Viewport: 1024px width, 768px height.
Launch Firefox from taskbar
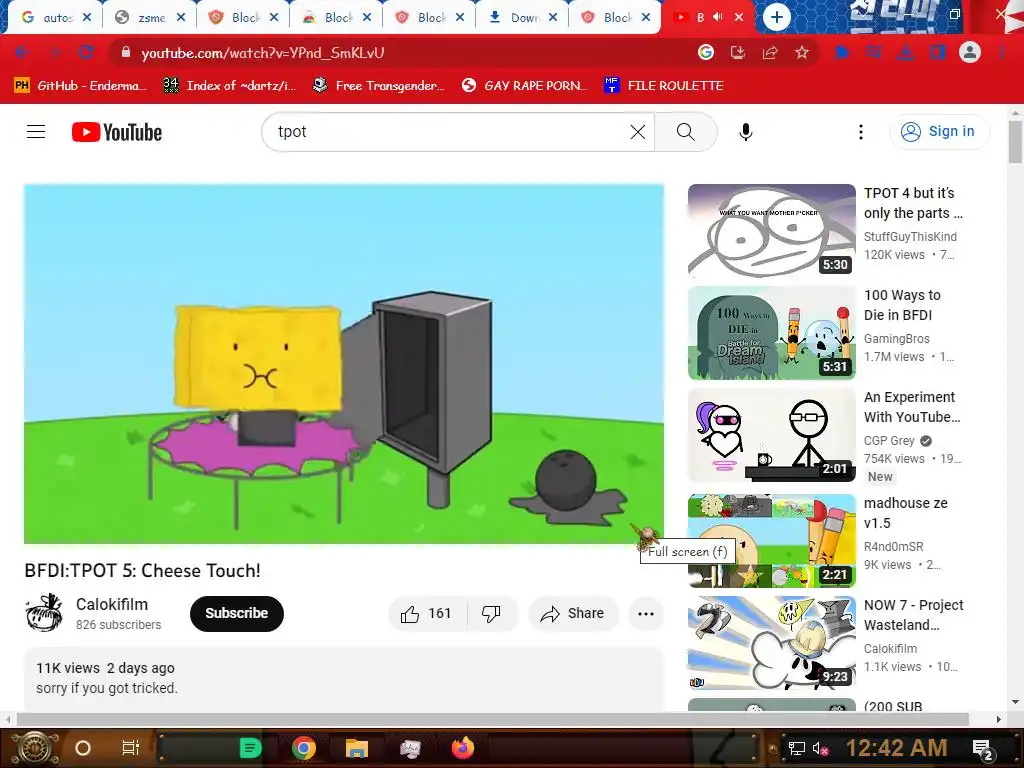[463, 748]
